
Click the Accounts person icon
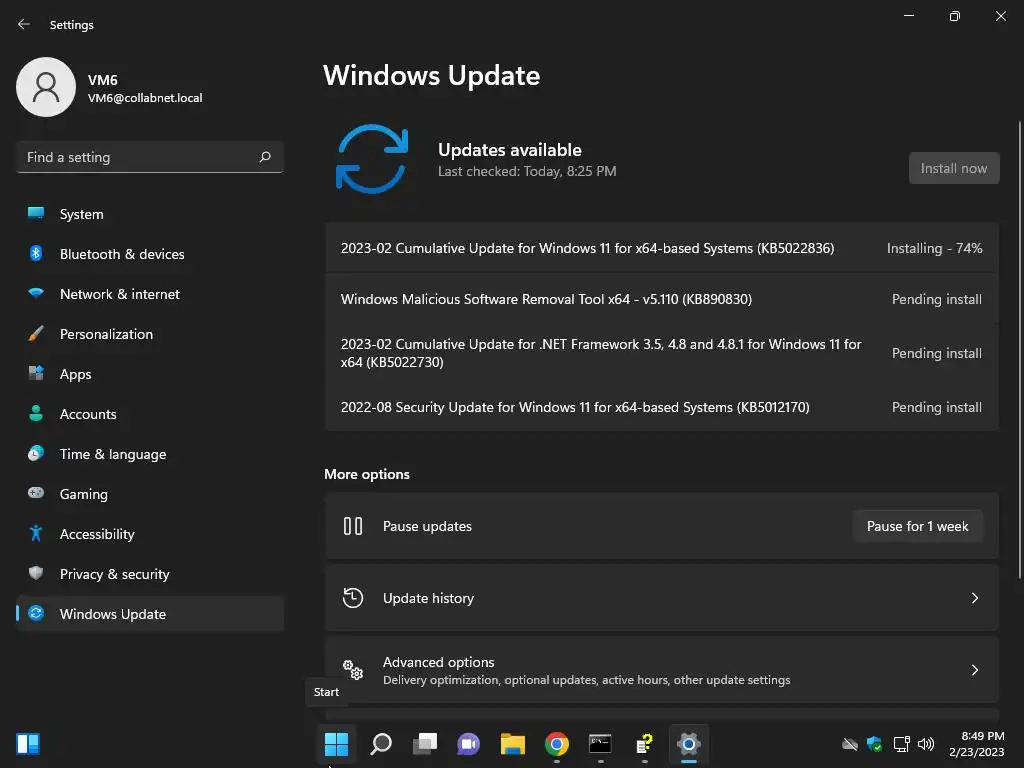point(36,413)
